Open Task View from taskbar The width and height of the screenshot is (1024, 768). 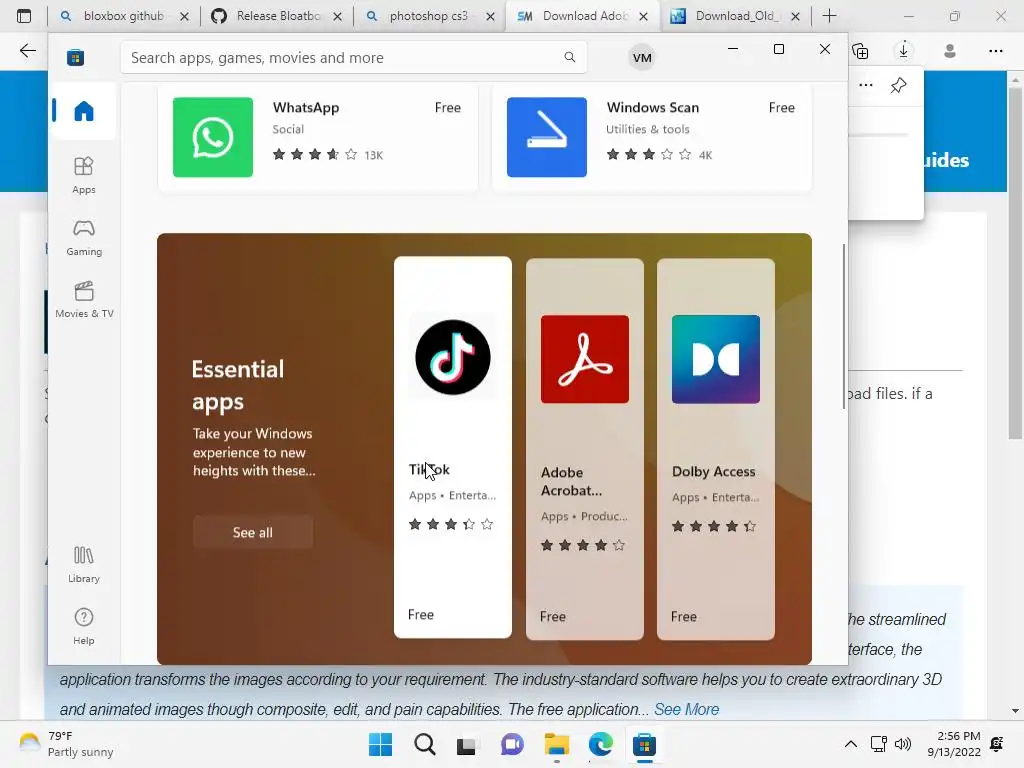[x=466, y=744]
